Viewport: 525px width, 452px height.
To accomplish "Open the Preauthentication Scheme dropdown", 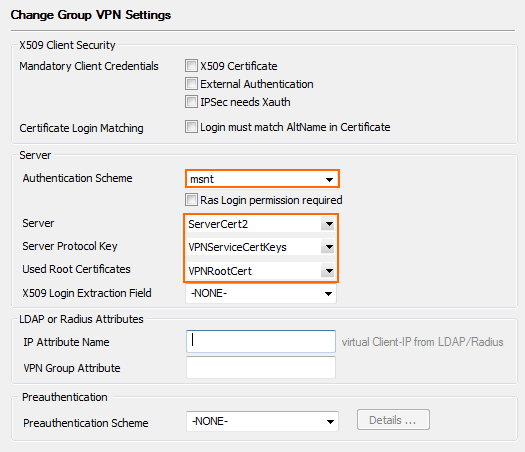I will tap(262, 421).
